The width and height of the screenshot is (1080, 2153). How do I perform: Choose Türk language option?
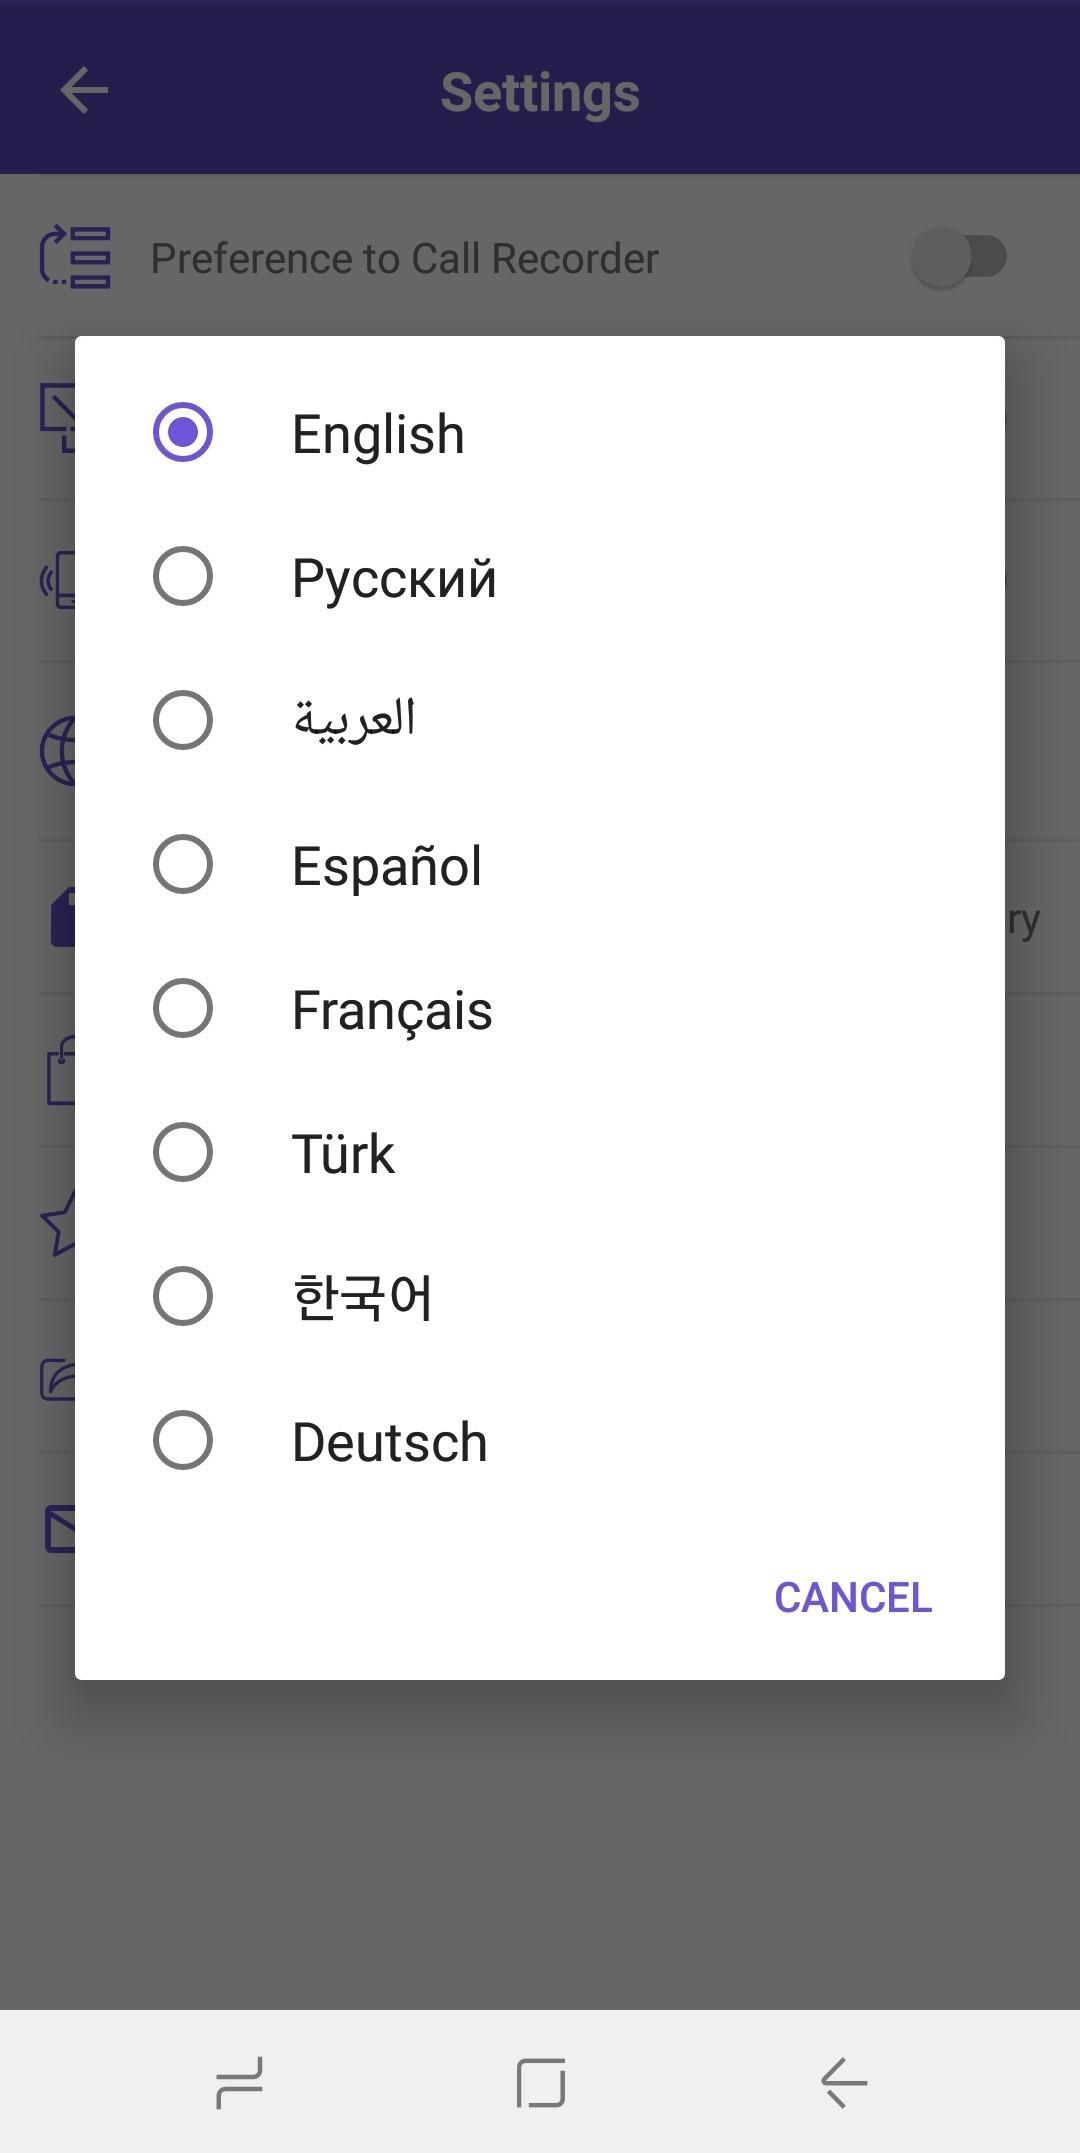(x=183, y=1153)
